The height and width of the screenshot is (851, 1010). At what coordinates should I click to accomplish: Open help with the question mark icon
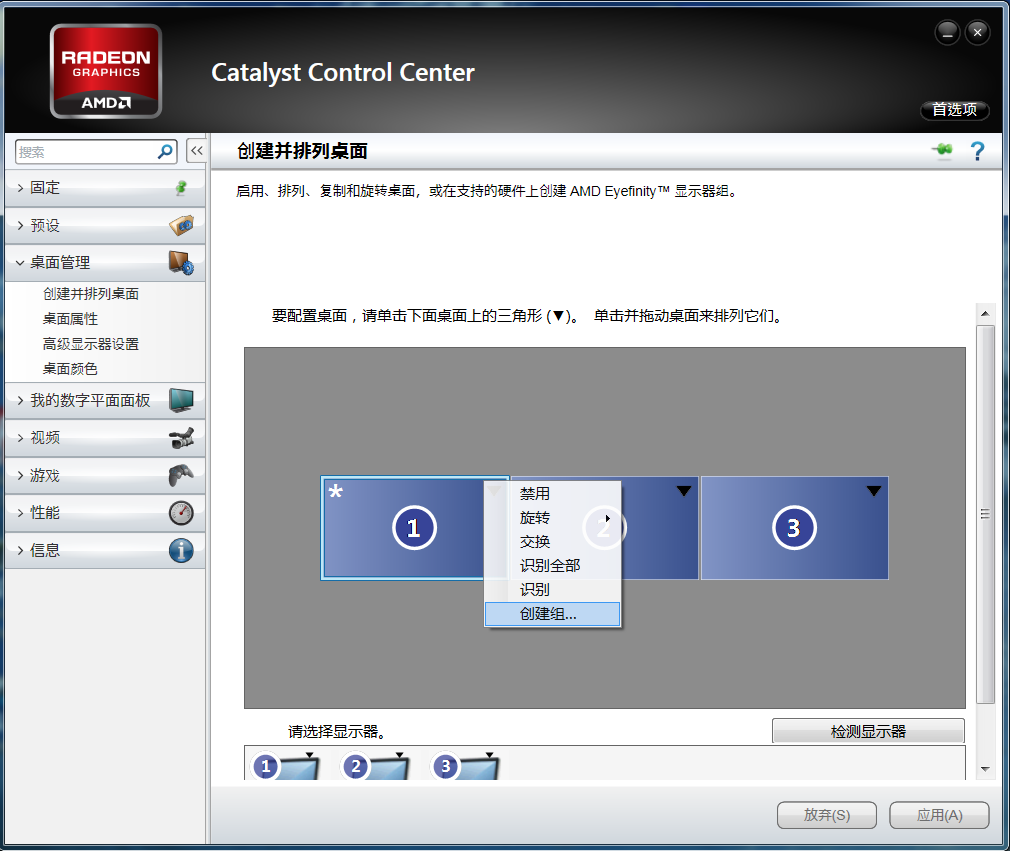click(977, 151)
